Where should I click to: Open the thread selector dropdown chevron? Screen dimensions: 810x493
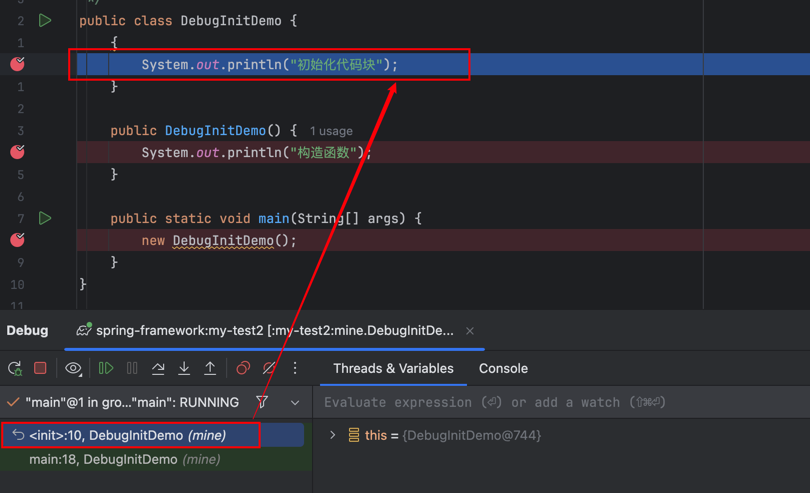[295, 403]
